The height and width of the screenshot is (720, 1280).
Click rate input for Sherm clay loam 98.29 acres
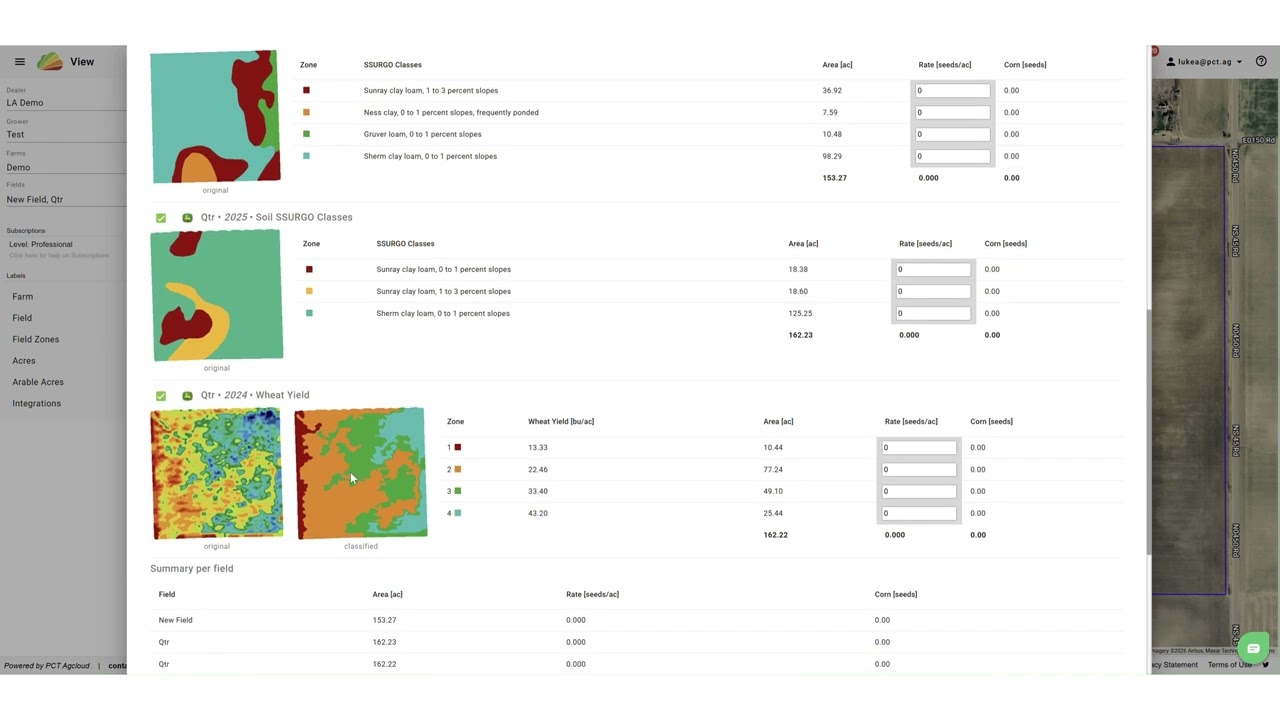[x=952, y=156]
